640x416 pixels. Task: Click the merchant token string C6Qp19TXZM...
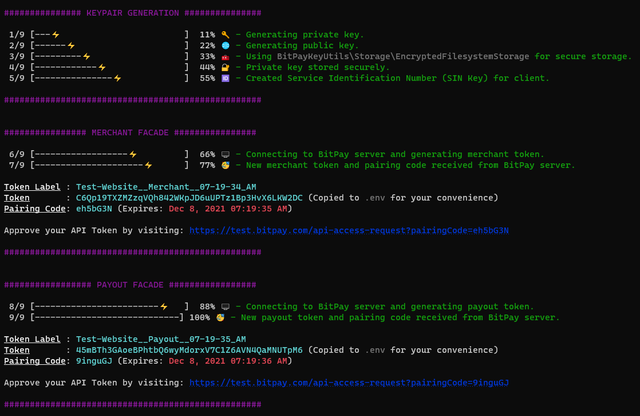189,198
